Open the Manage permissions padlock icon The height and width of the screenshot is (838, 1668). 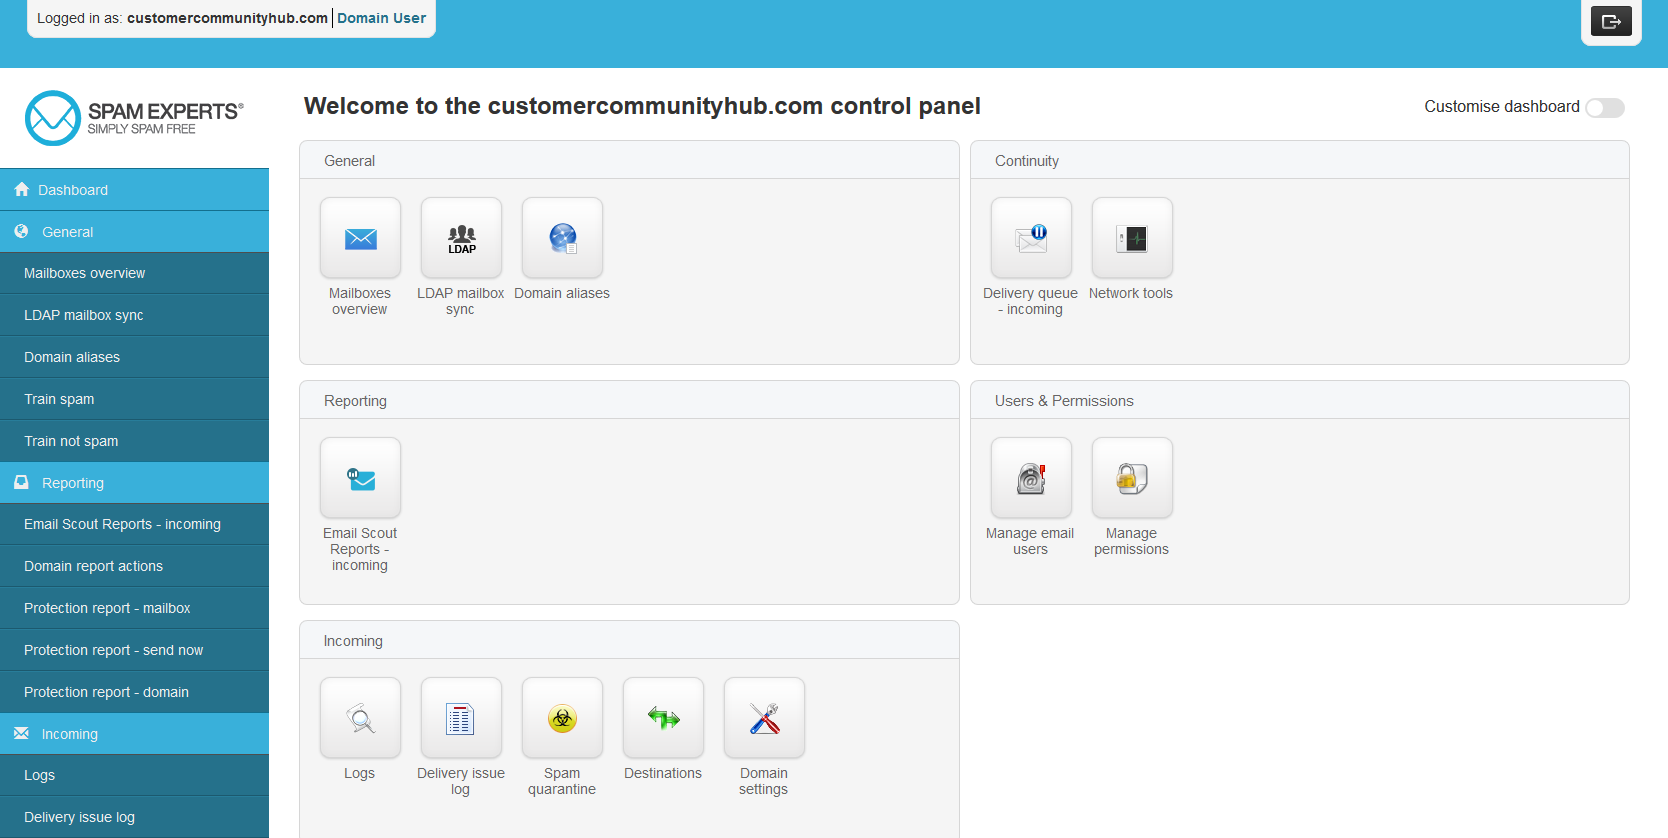pyautogui.click(x=1132, y=478)
